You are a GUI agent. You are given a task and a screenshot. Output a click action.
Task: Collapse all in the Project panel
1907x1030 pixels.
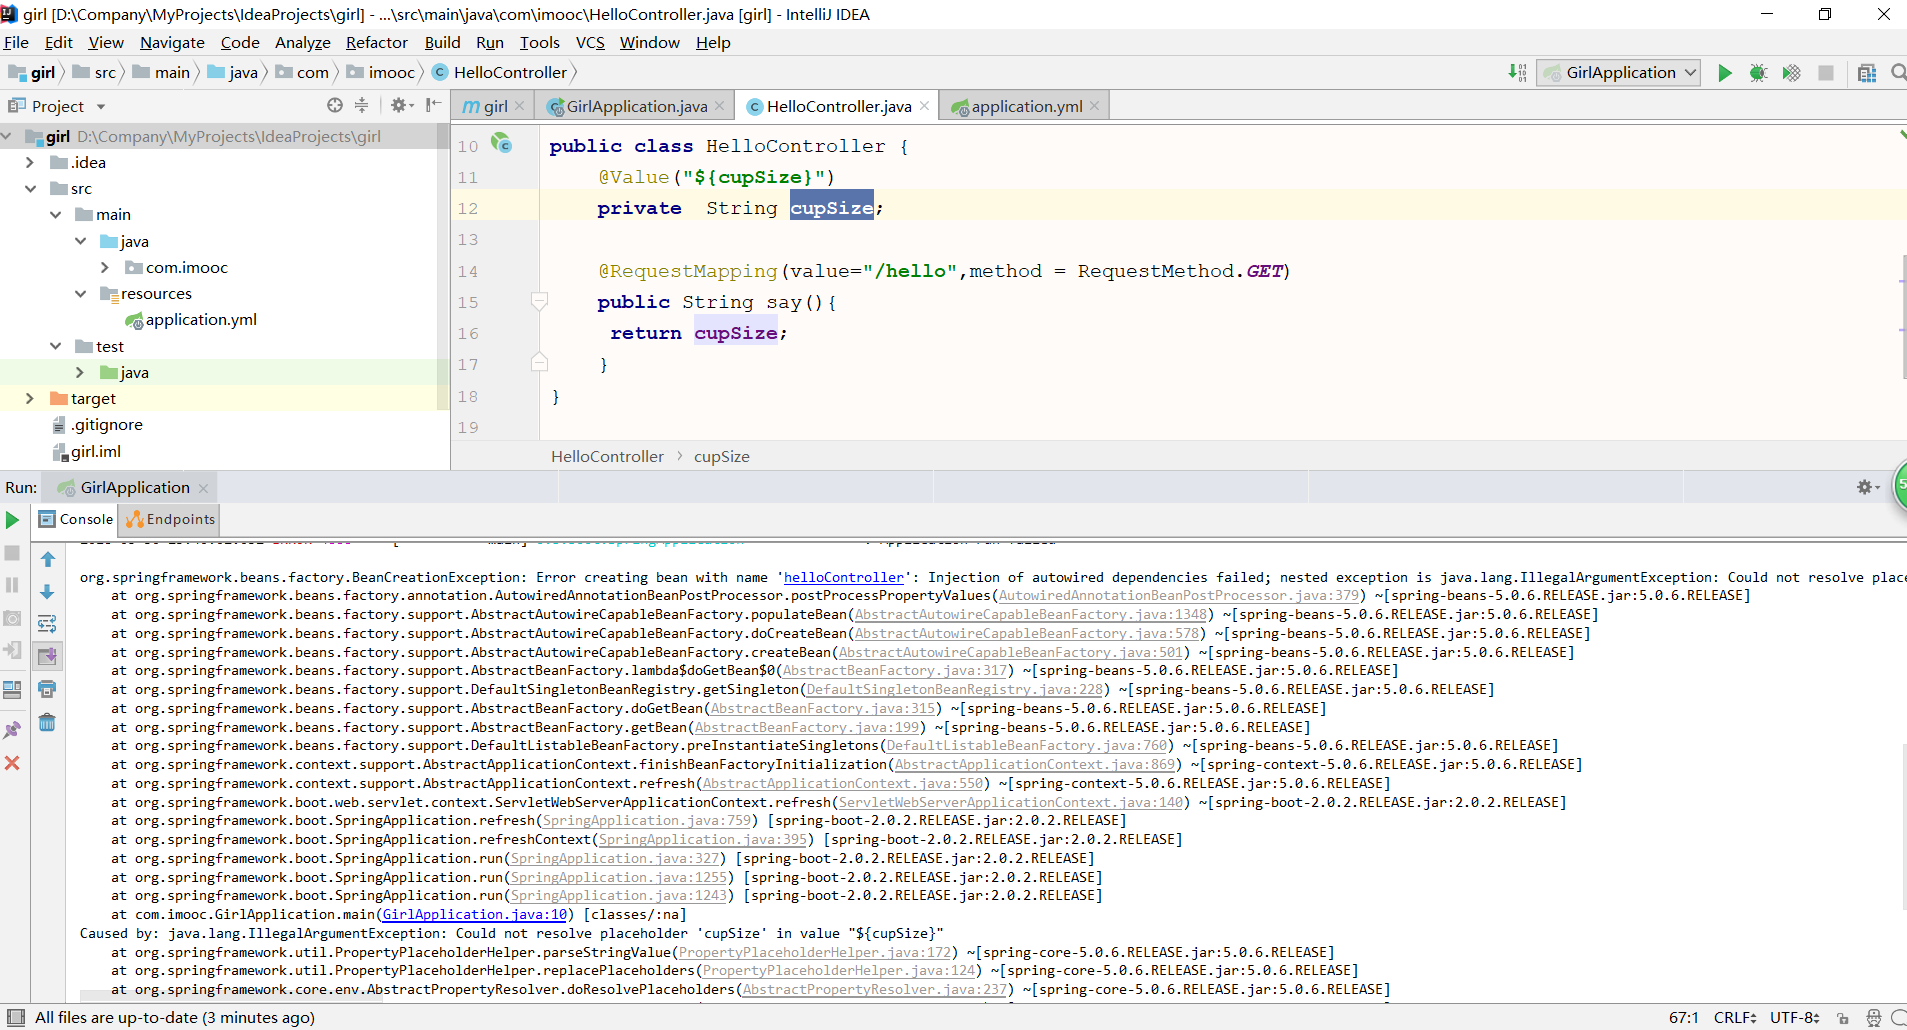362,105
